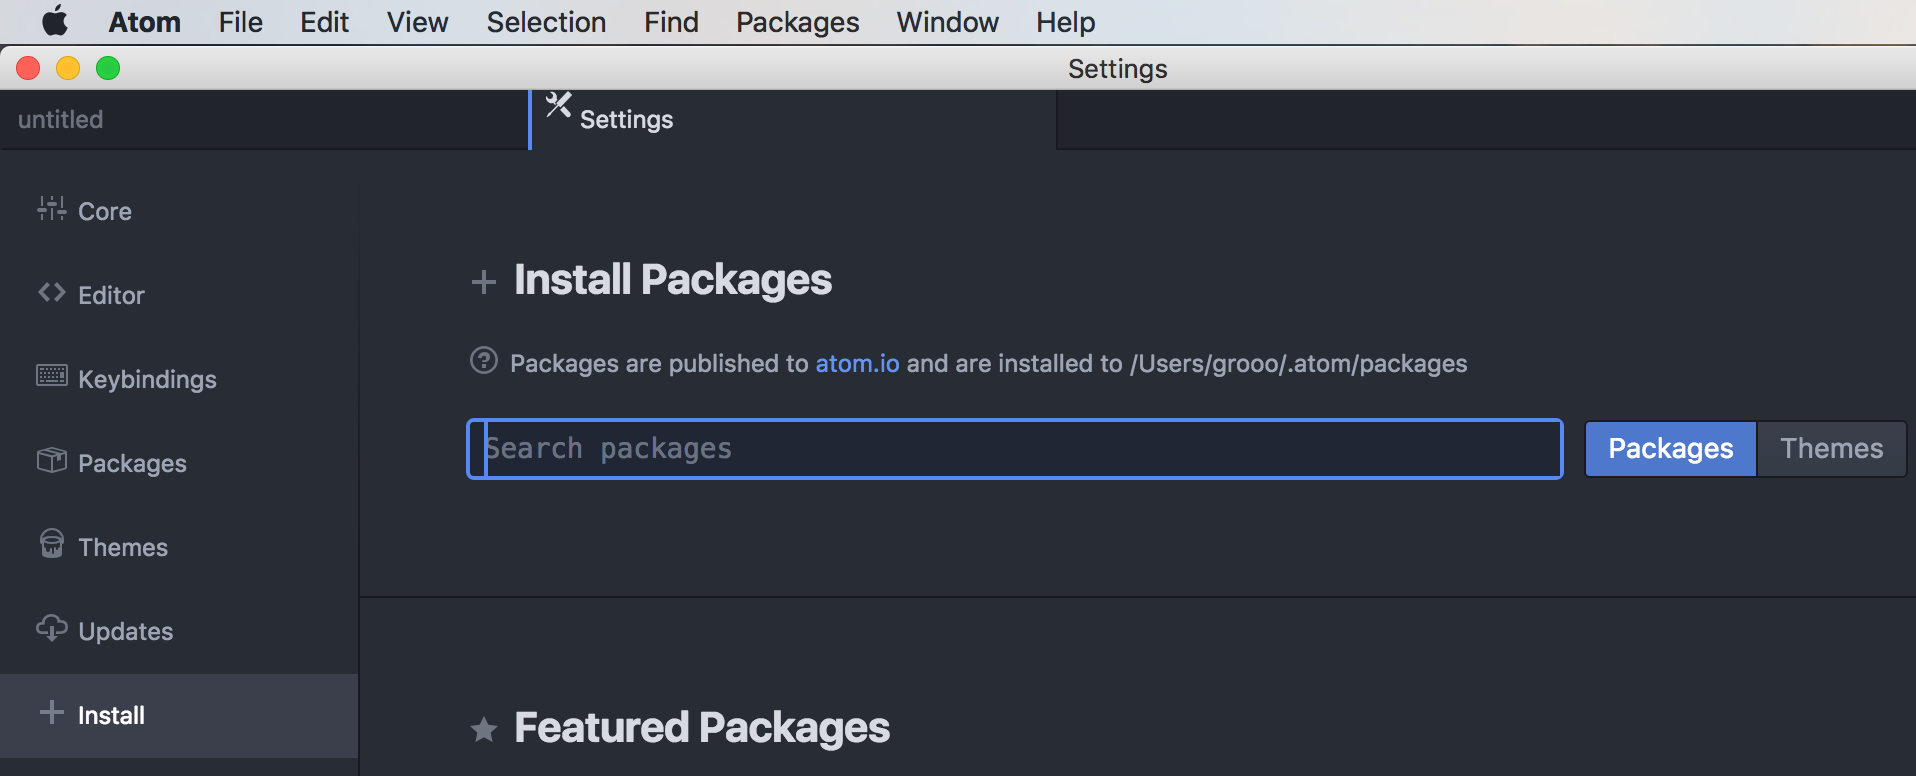Image resolution: width=1916 pixels, height=776 pixels.
Task: Click the Settings window title text
Action: (x=1118, y=69)
